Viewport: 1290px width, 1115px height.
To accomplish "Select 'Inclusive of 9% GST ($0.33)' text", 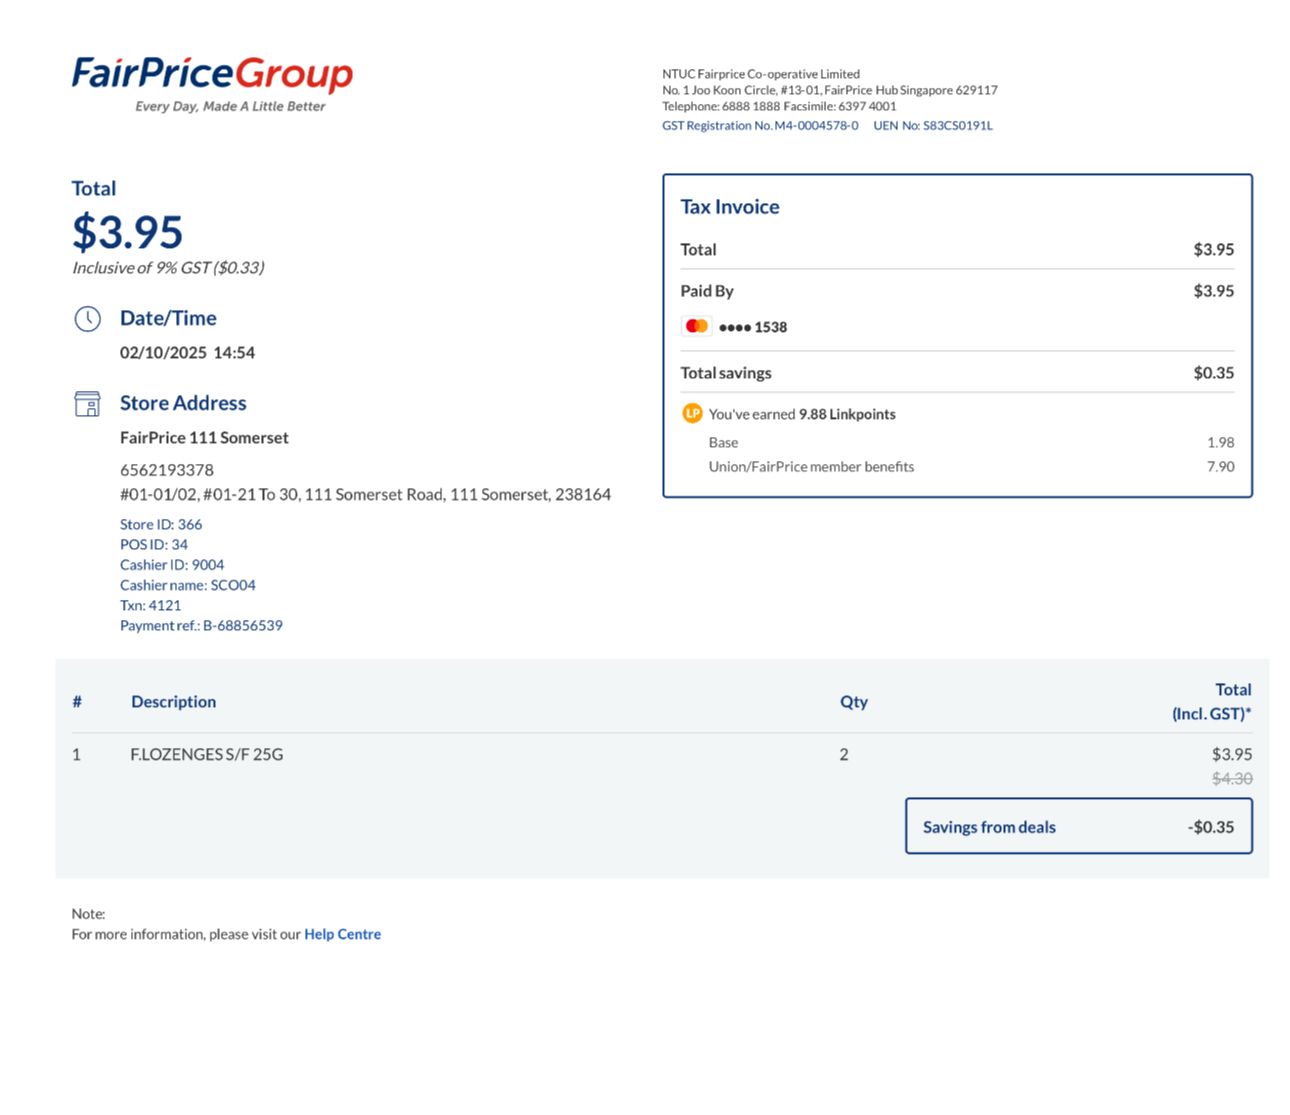I will coord(168,268).
